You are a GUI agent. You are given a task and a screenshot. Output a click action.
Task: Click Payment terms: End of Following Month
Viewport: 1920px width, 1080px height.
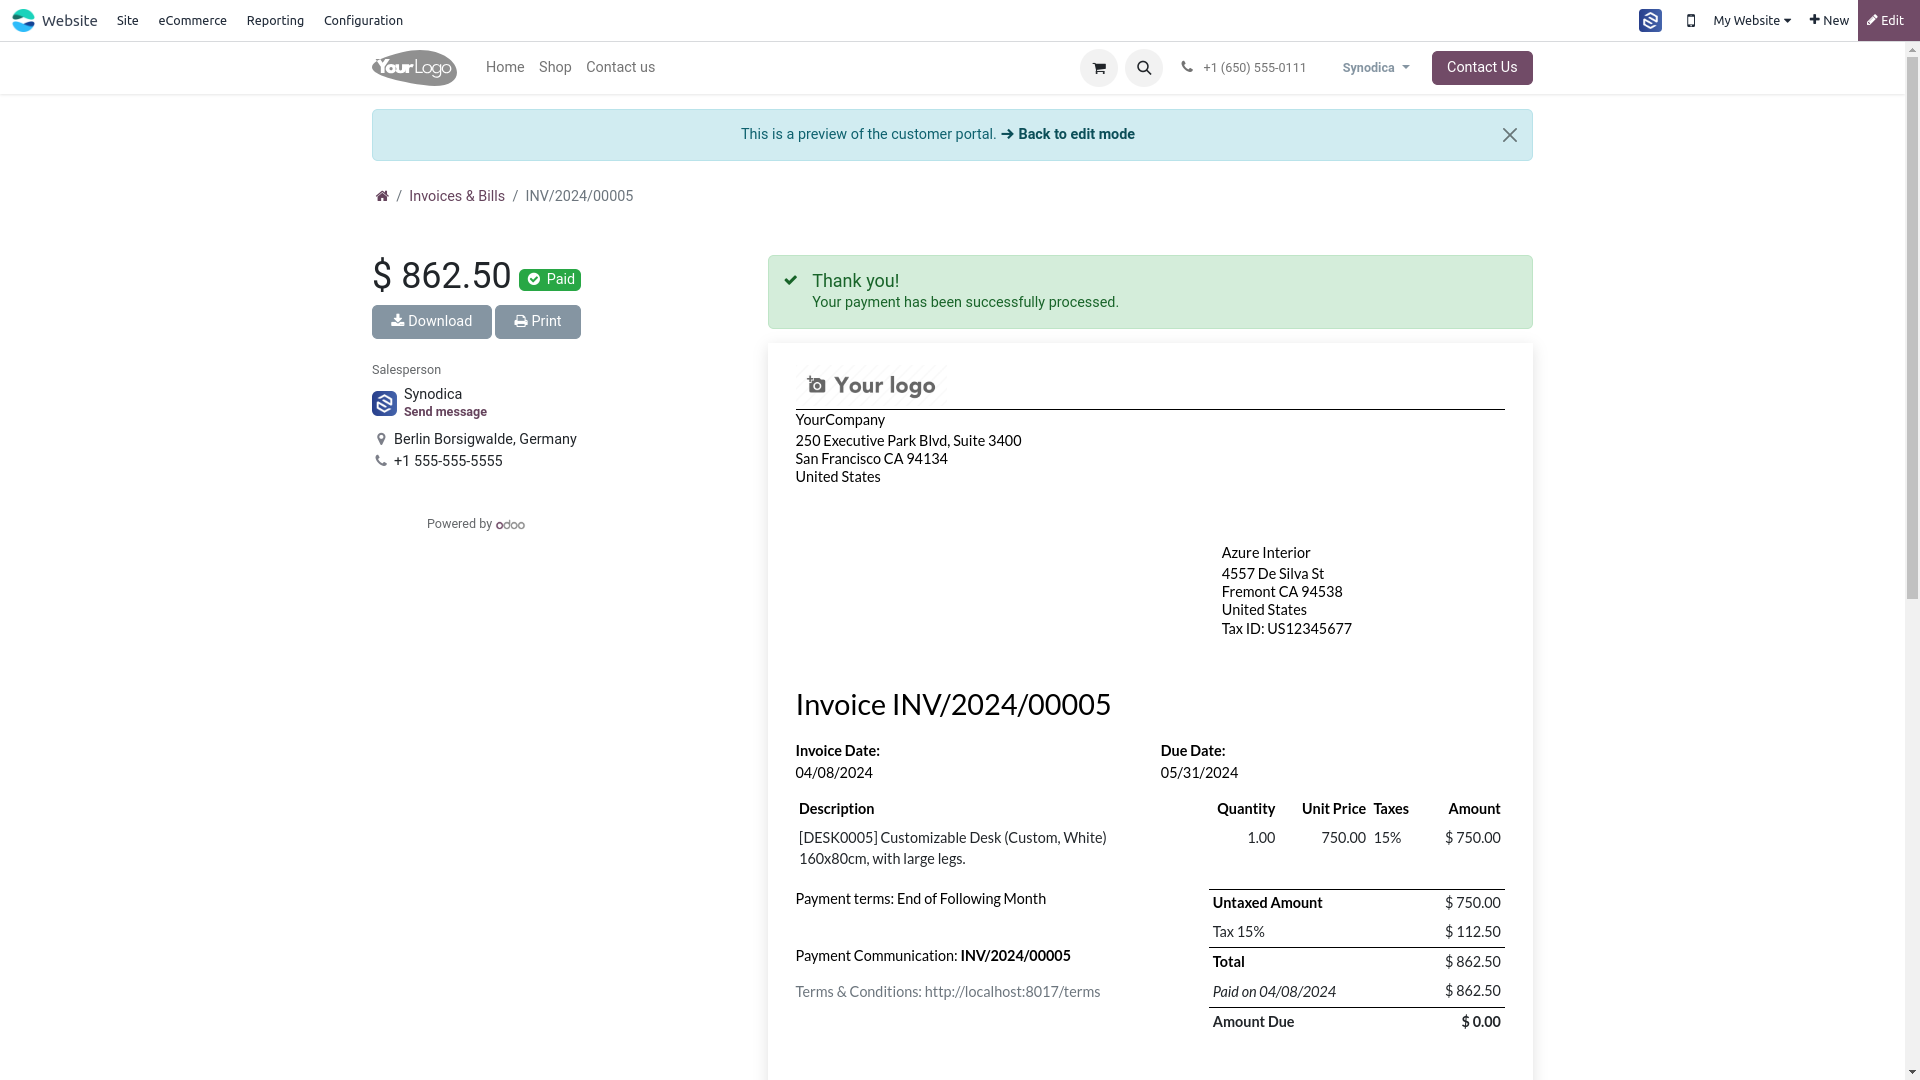pos(921,899)
